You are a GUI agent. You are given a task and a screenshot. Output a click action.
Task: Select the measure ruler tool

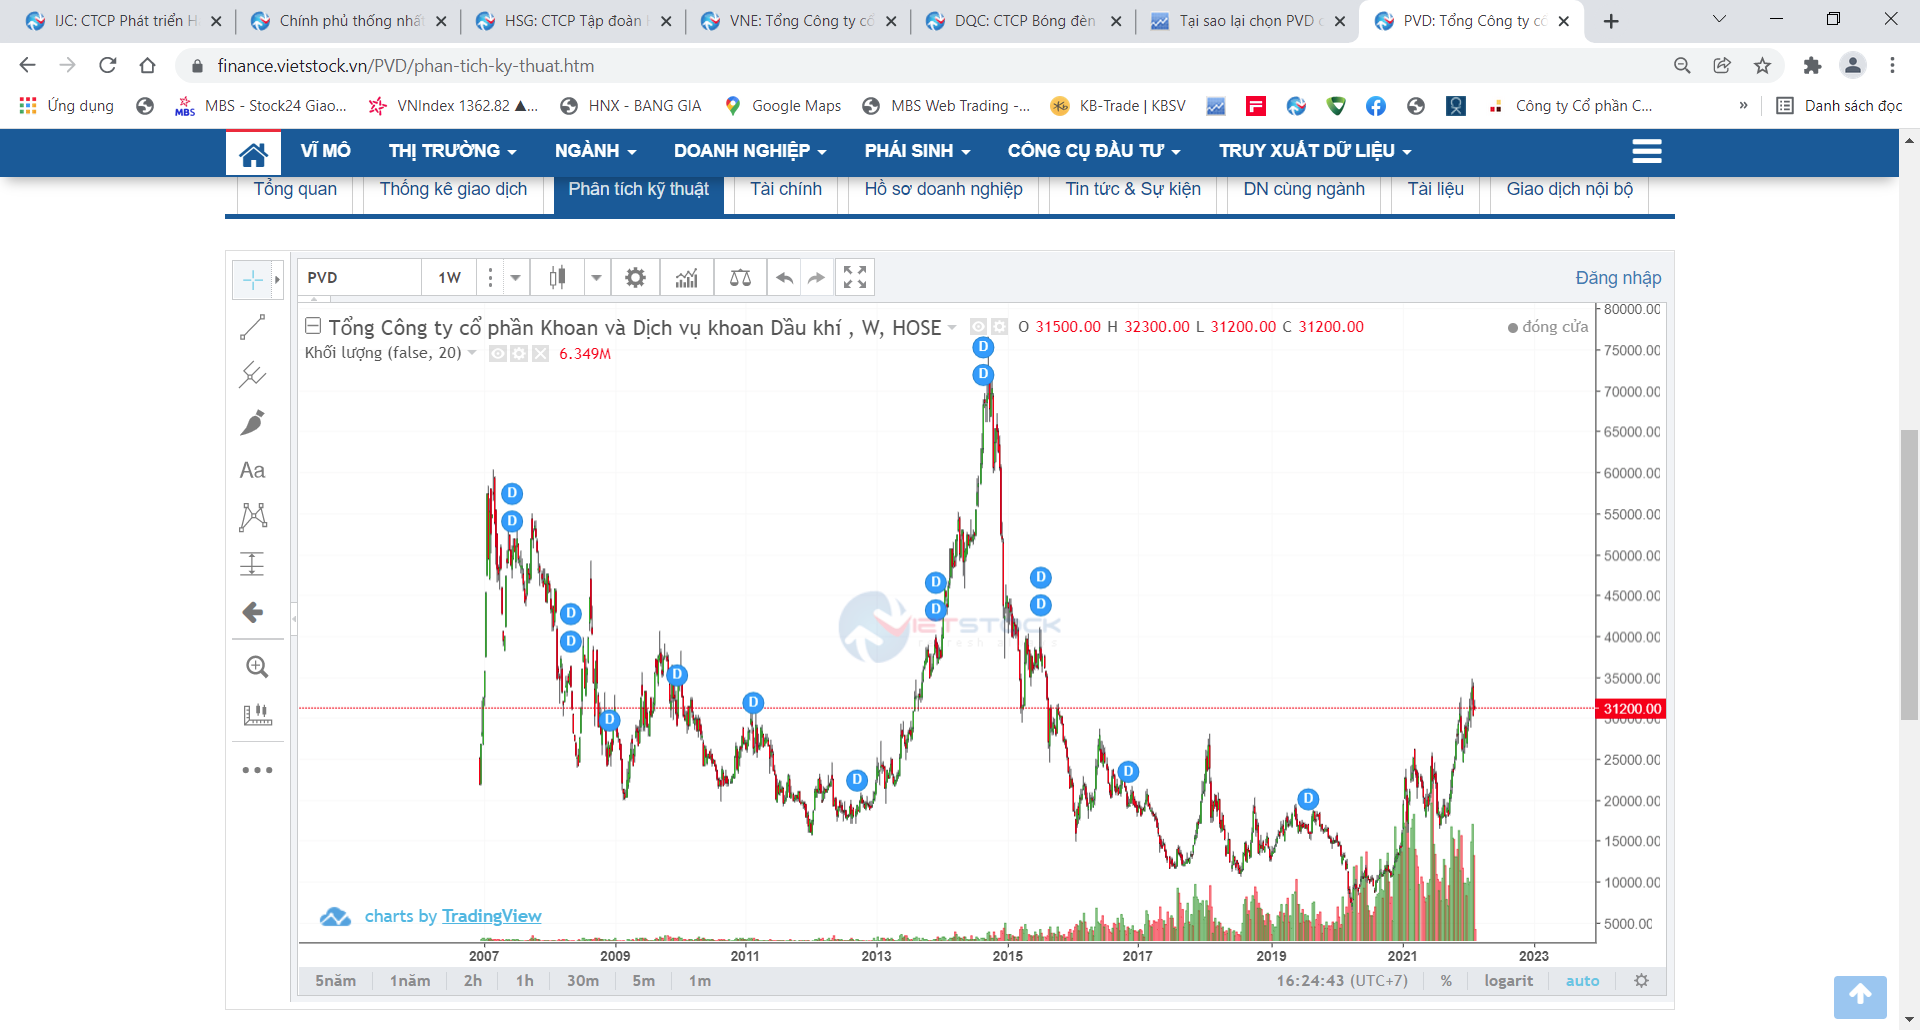pyautogui.click(x=257, y=714)
